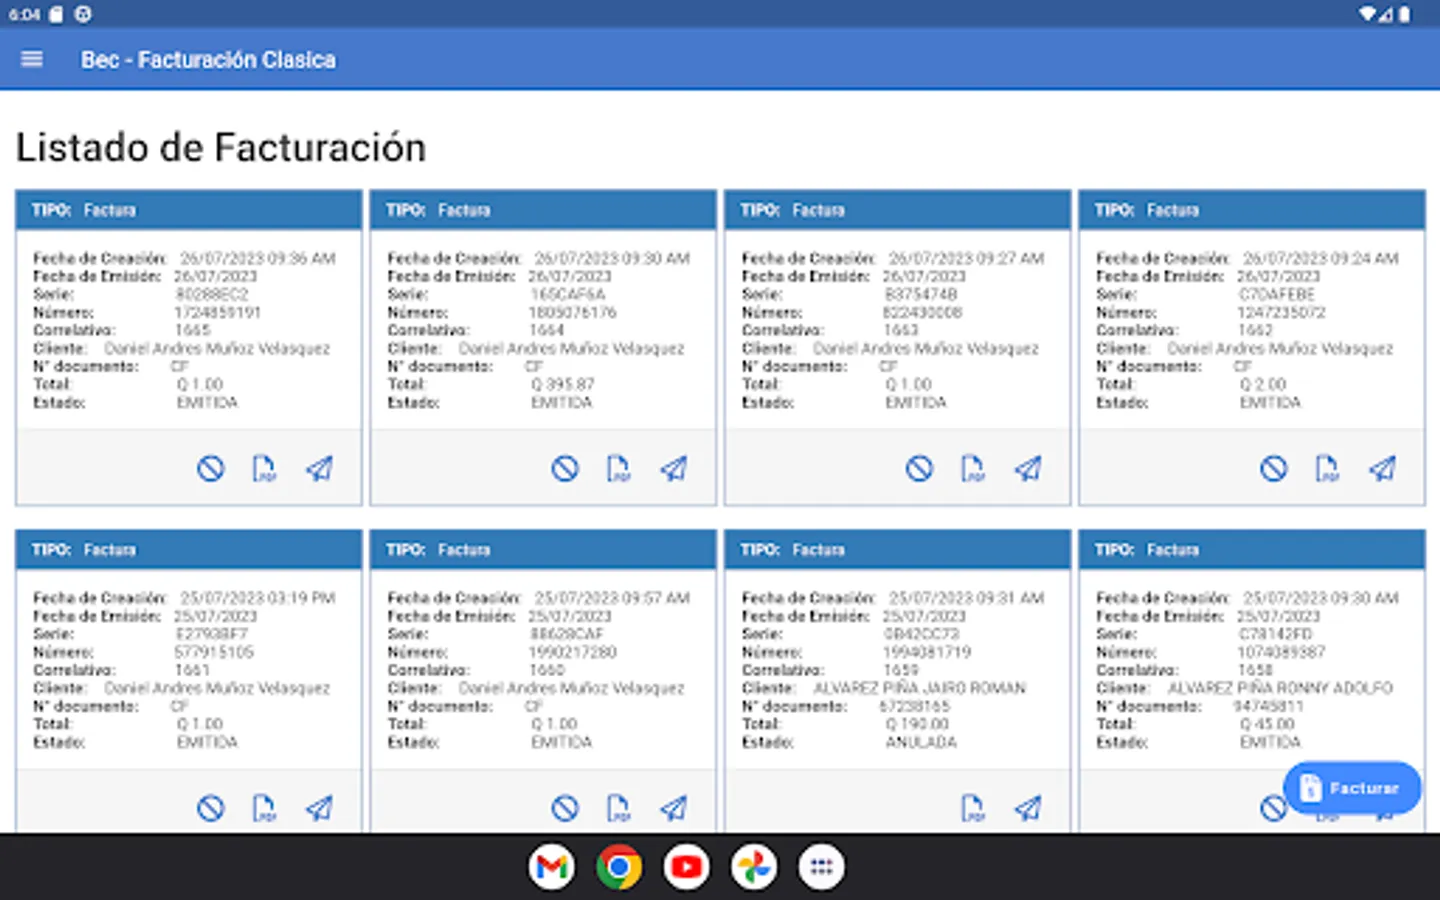Tap the Facturar floating action button
Image resolution: width=1440 pixels, height=900 pixels.
pos(1351,787)
